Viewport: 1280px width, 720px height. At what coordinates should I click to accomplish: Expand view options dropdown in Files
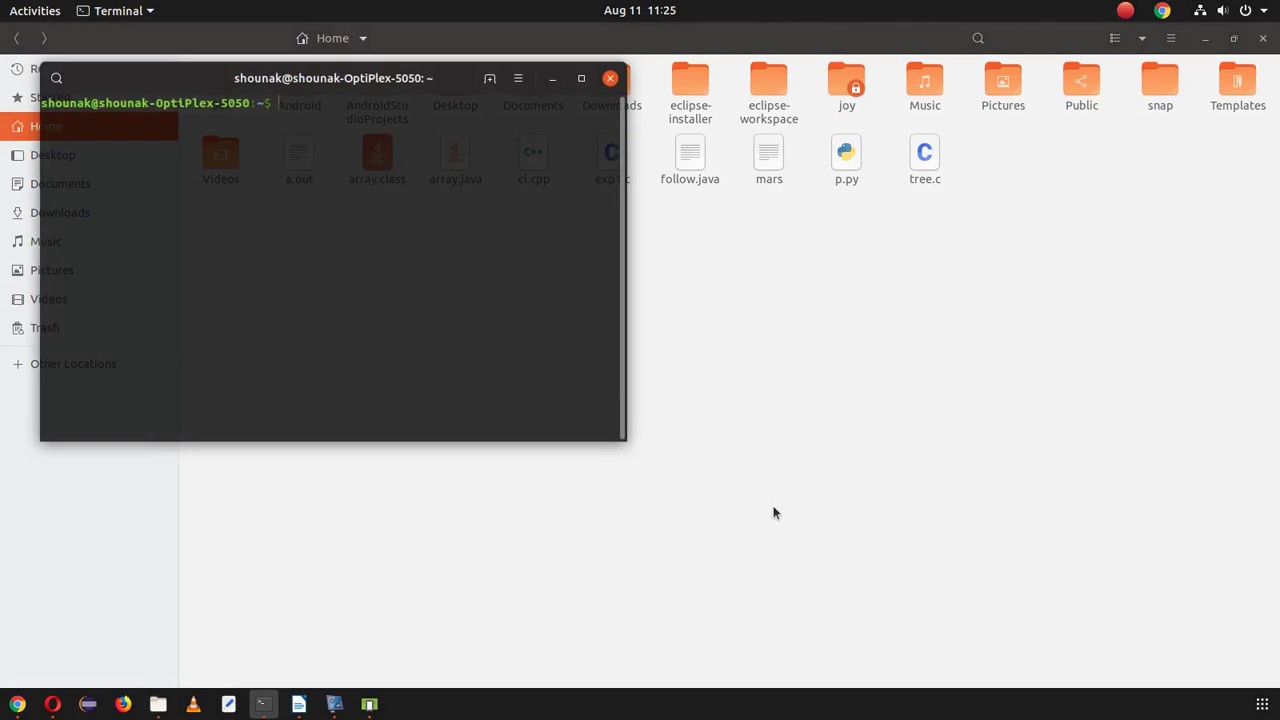click(x=1142, y=38)
